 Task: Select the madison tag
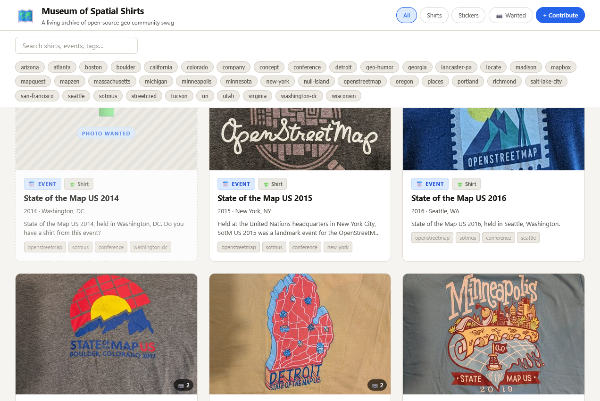[526, 67]
